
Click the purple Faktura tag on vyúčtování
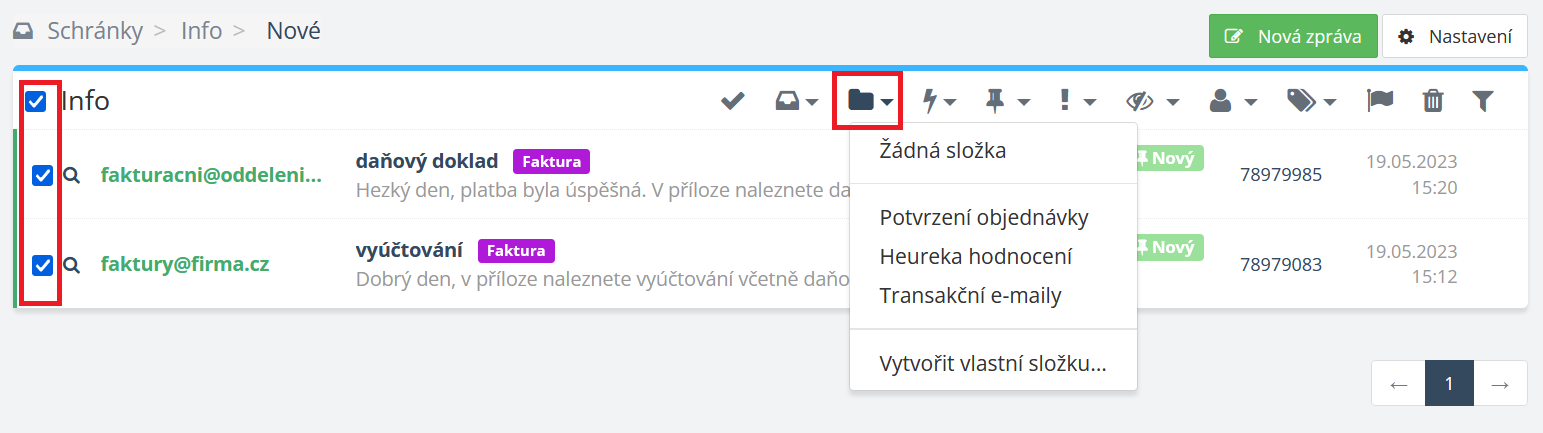516,250
